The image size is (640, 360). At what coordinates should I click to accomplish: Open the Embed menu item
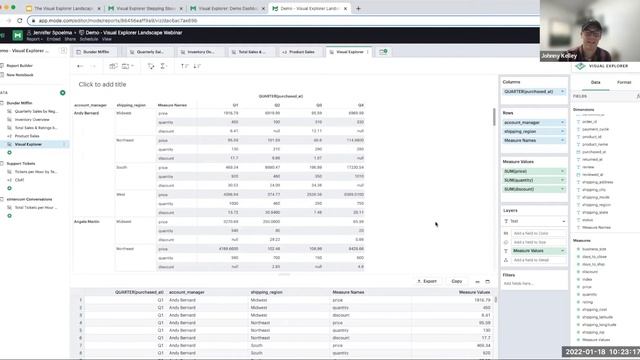53,39
